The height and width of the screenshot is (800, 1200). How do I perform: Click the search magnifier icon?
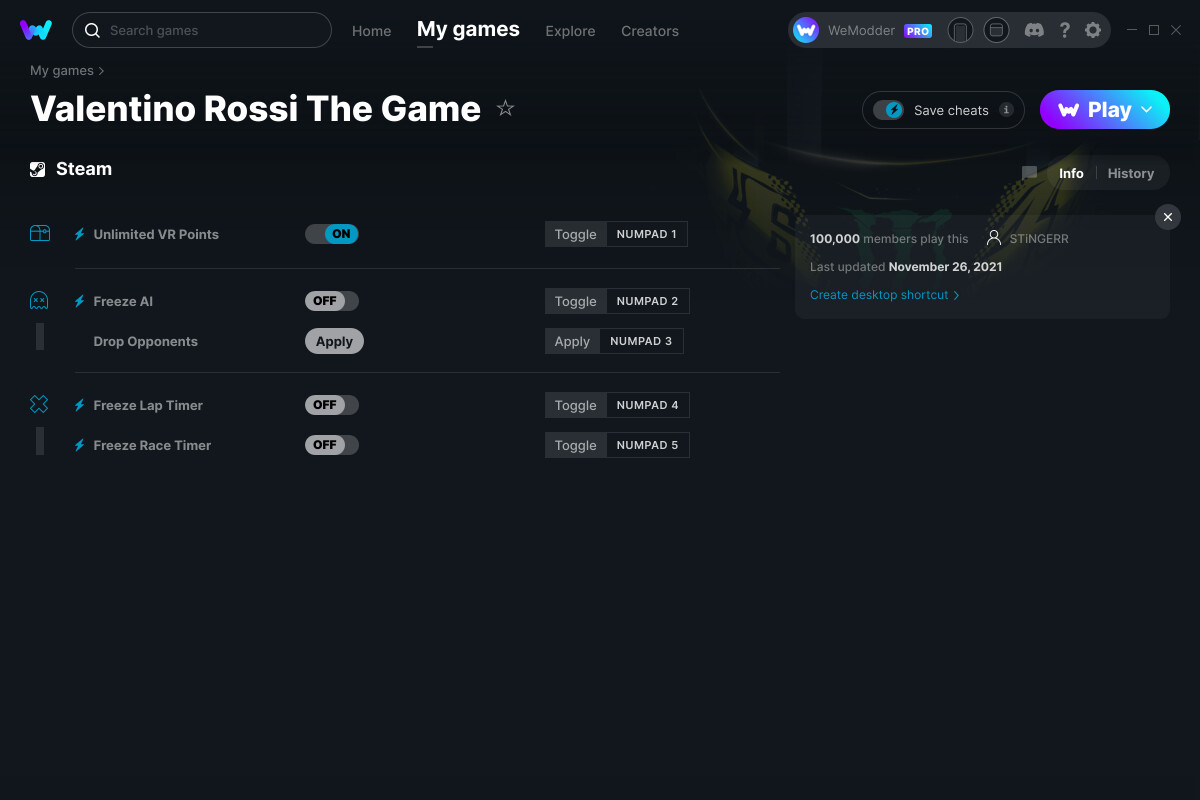pyautogui.click(x=92, y=31)
